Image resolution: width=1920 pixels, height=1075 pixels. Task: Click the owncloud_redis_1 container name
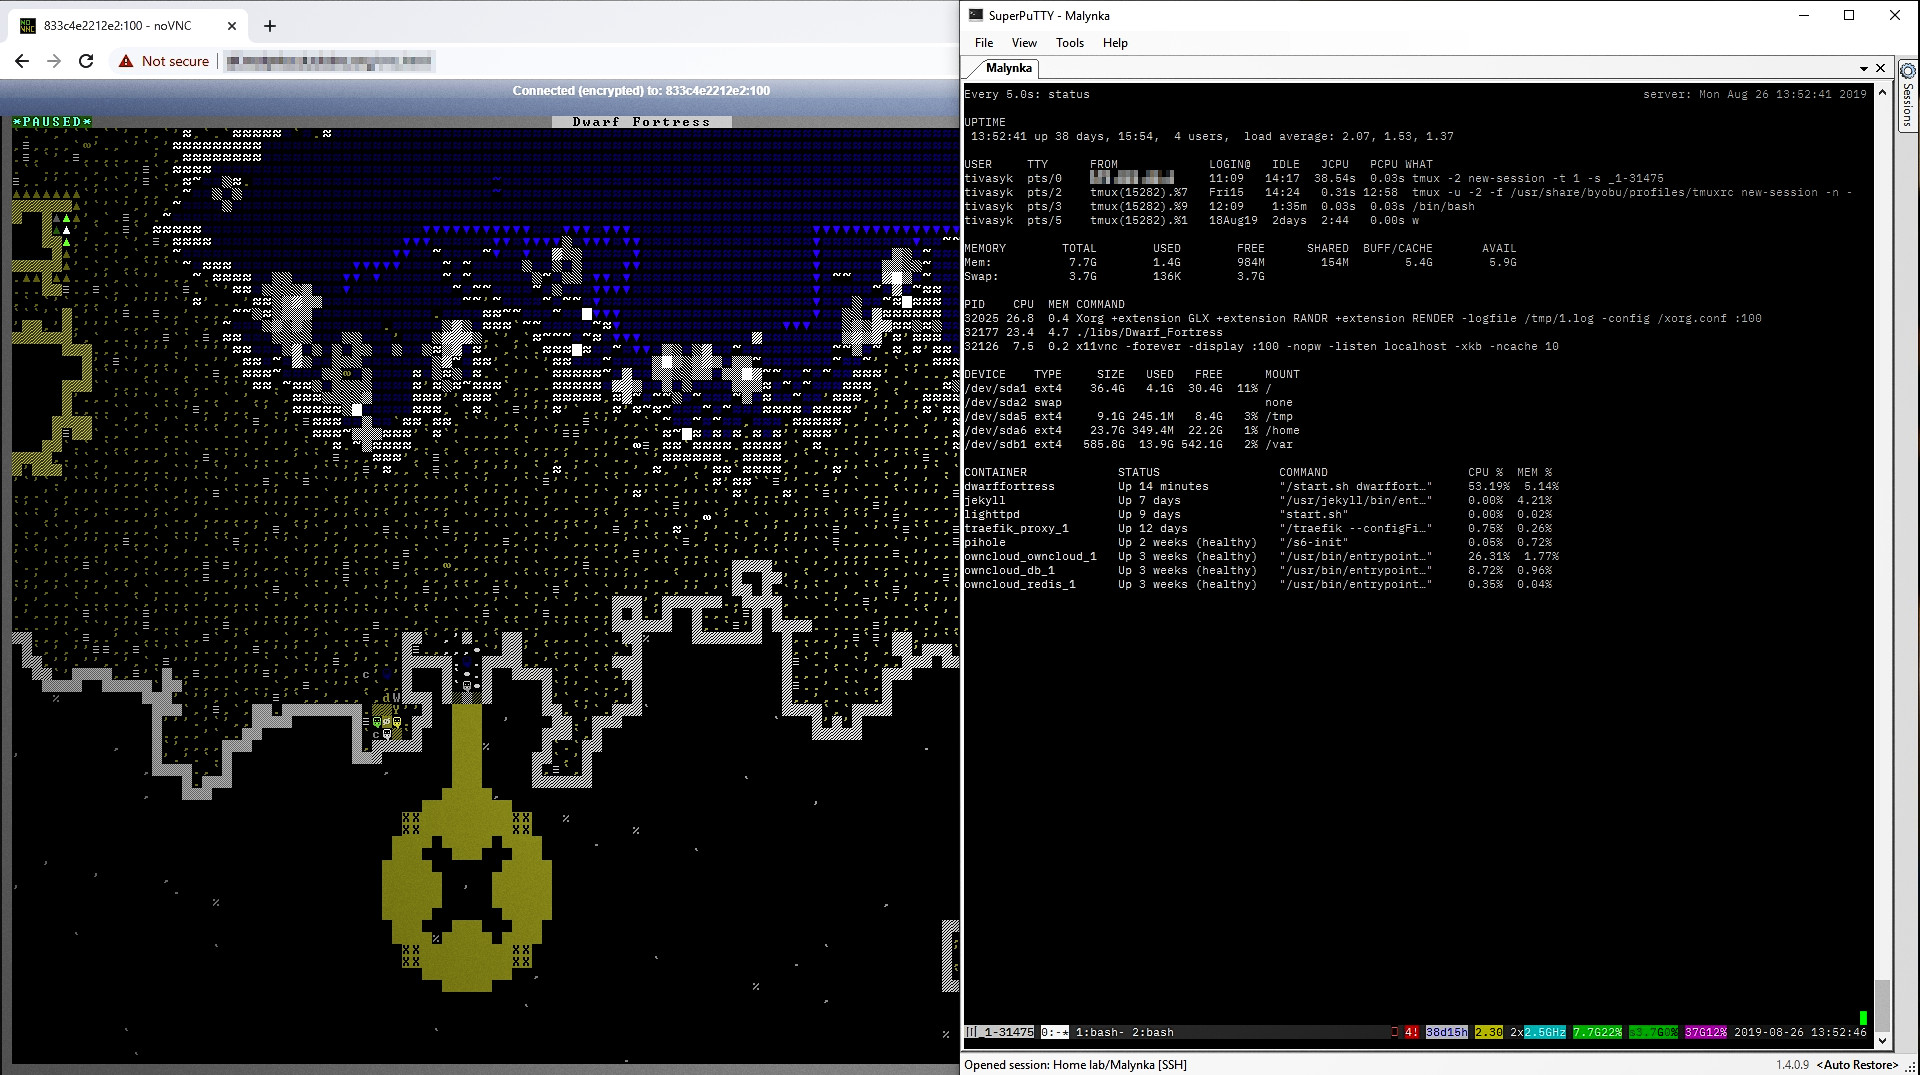pos(1020,585)
